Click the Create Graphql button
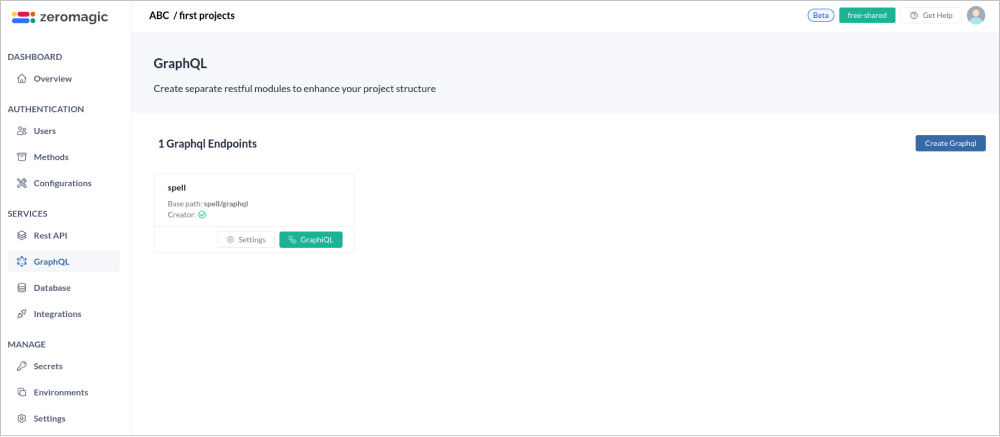 [950, 144]
